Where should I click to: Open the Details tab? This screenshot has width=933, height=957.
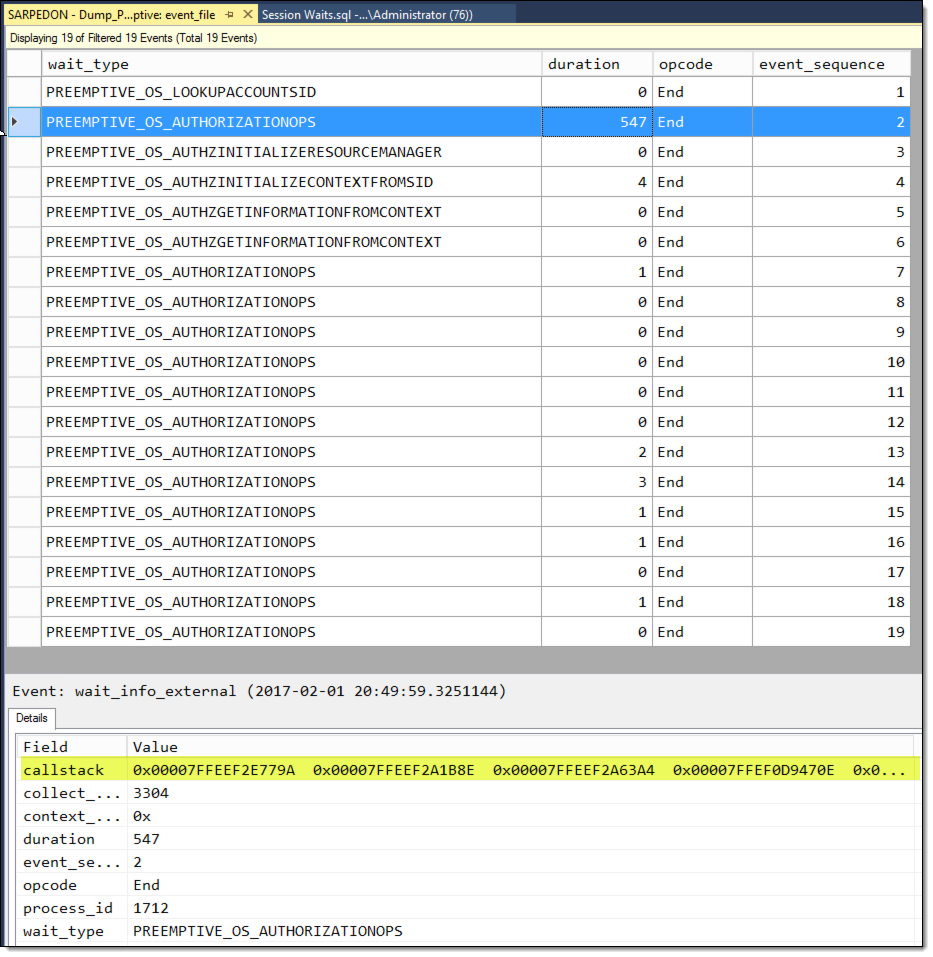[x=32, y=718]
